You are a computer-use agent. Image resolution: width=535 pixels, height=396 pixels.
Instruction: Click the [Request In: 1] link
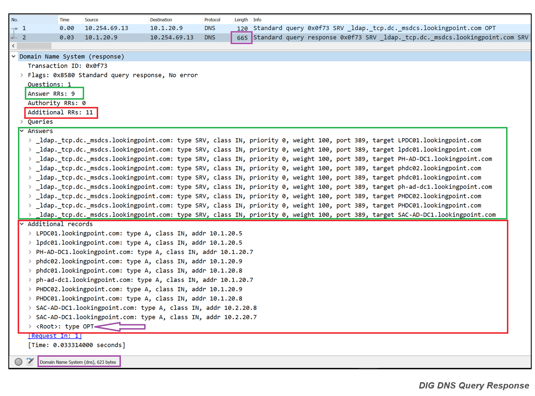point(55,336)
